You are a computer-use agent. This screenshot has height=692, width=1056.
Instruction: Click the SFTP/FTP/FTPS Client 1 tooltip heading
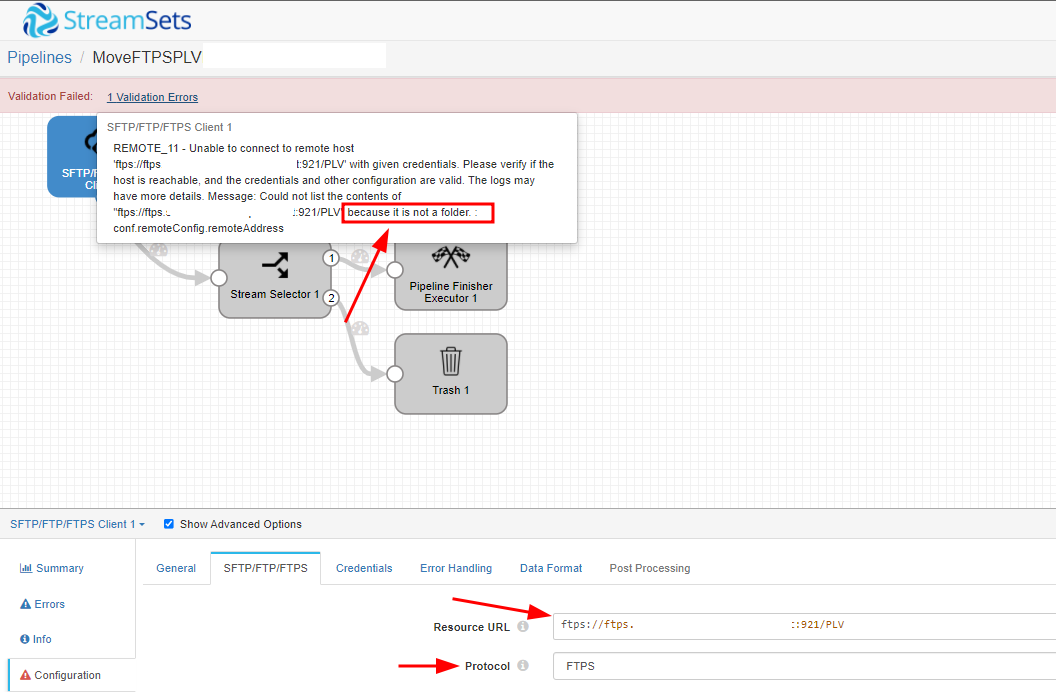169,127
